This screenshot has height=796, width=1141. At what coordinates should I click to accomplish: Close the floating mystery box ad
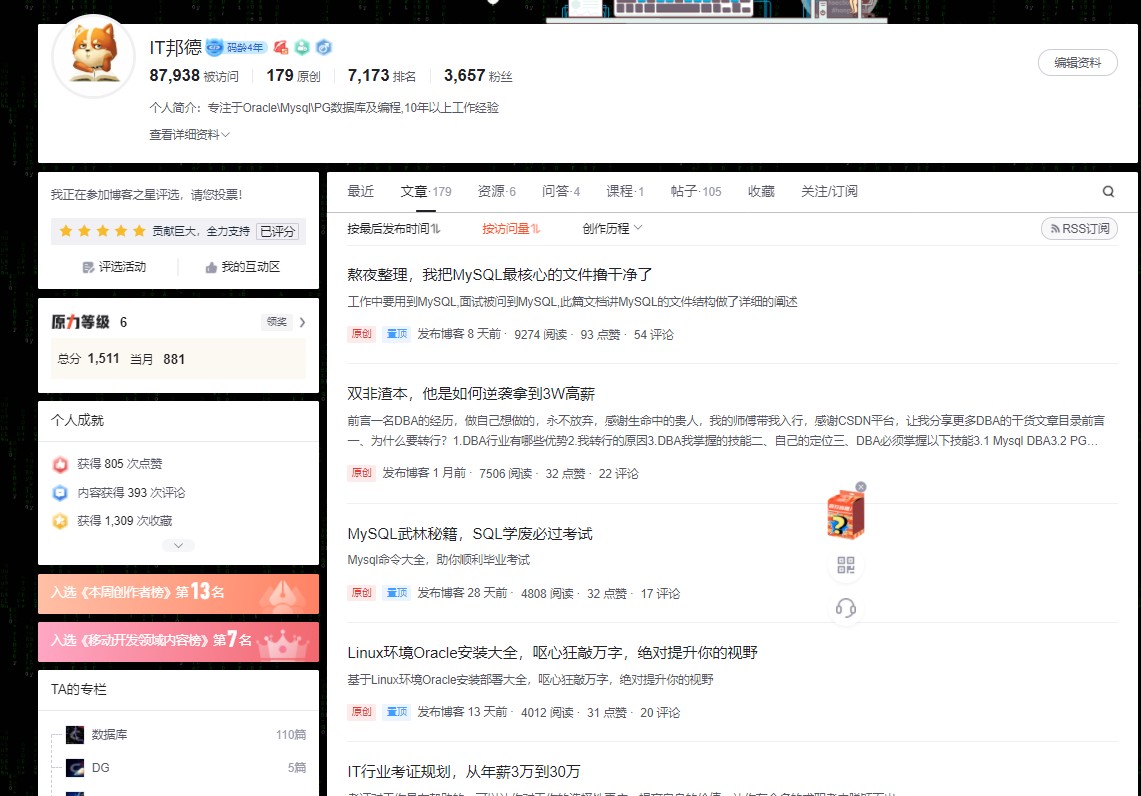coord(861,487)
